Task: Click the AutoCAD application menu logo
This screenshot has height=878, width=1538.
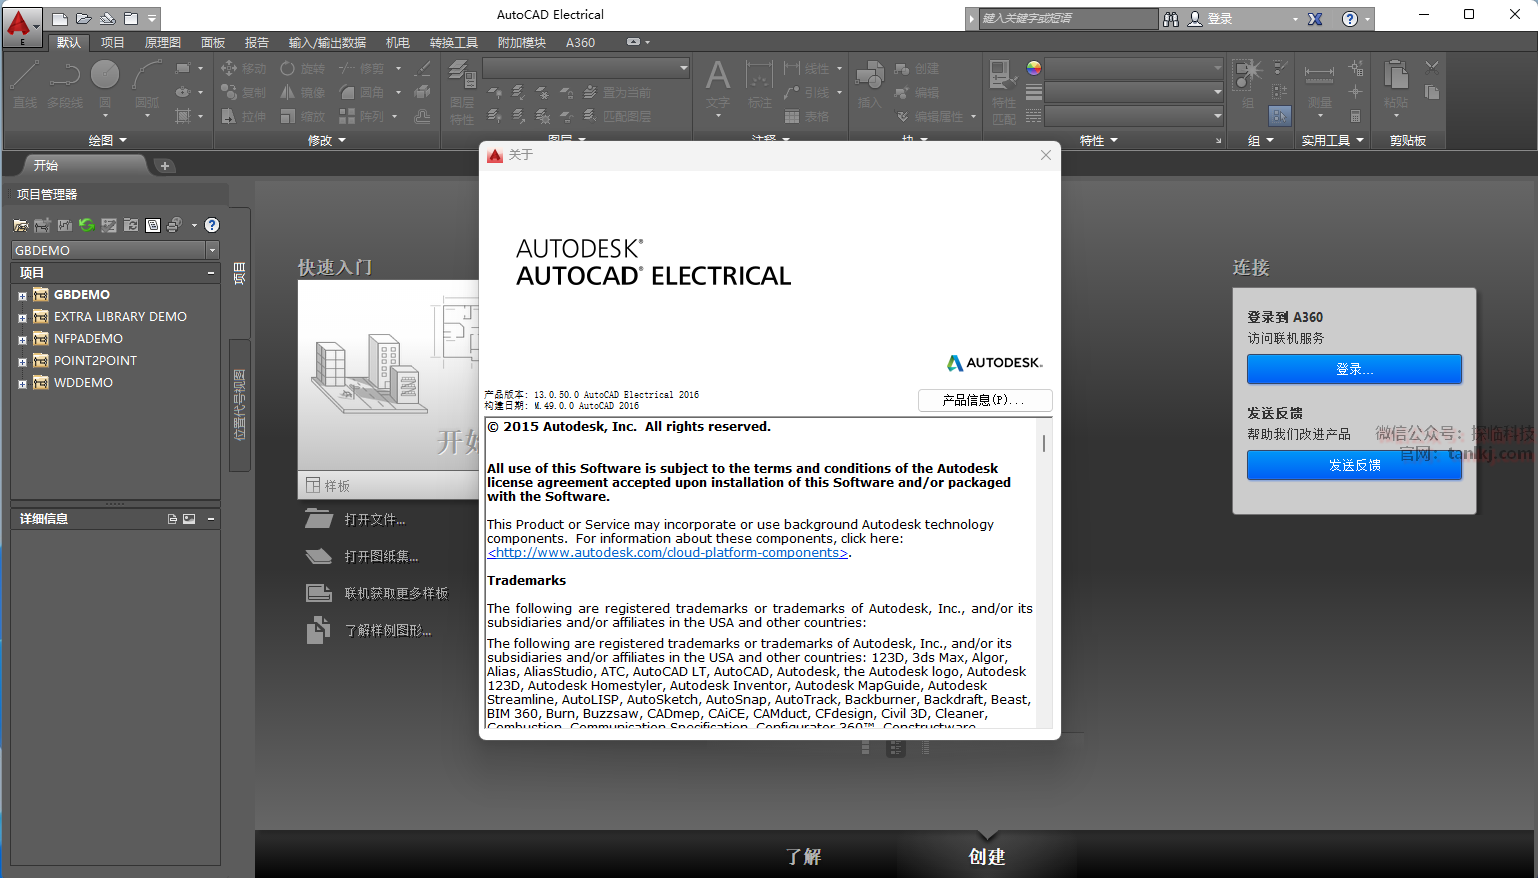Action: 19,24
